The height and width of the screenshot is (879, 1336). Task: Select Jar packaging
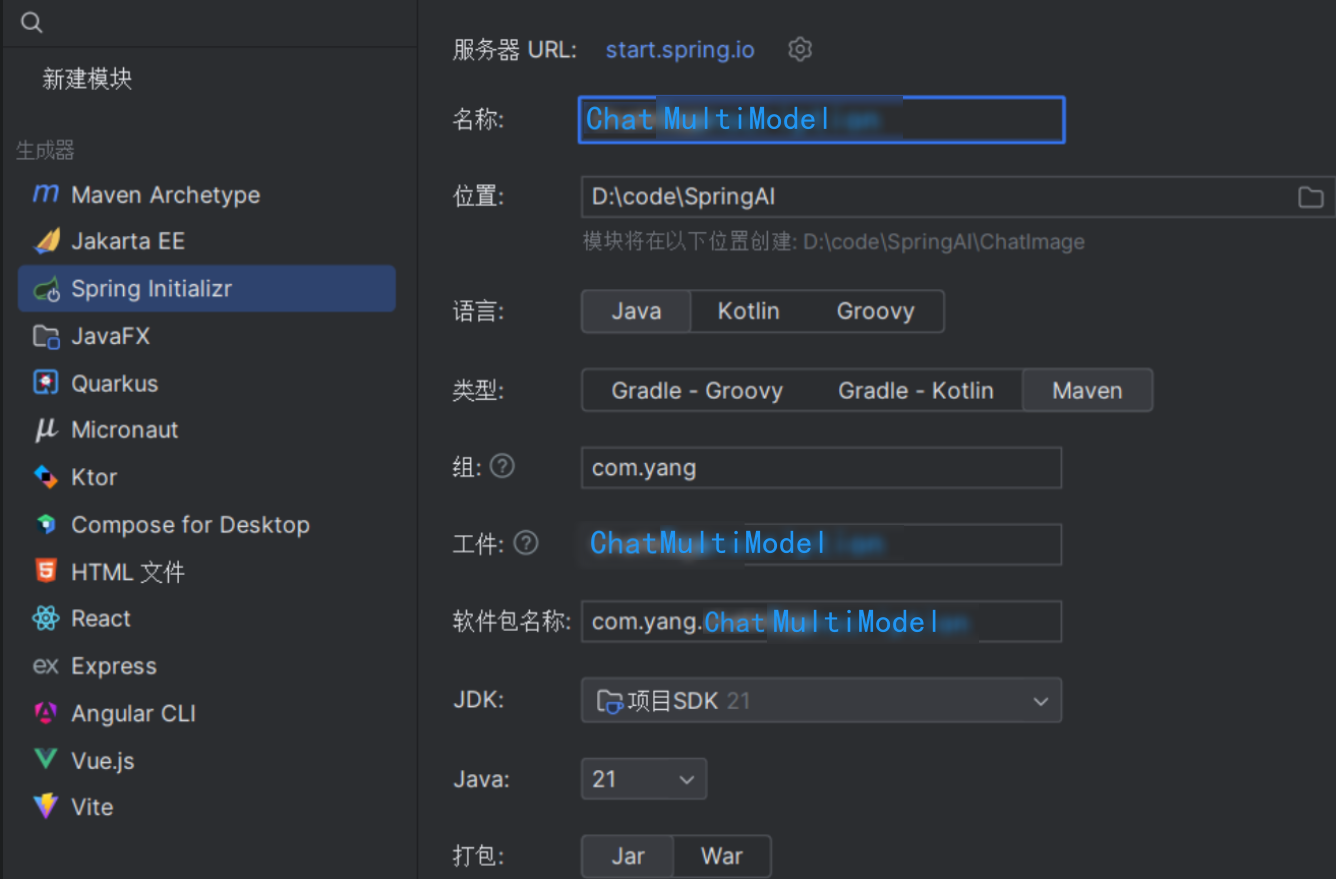pos(628,856)
